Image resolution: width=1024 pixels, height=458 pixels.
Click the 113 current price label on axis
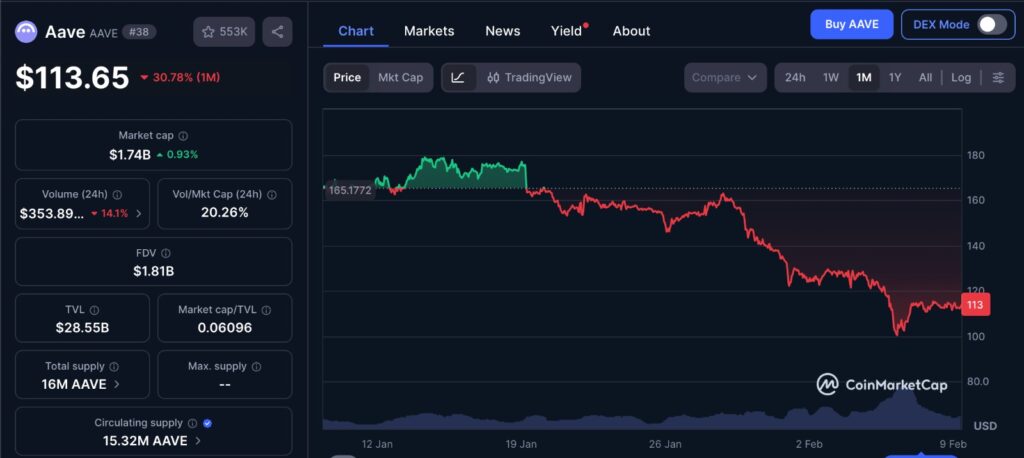tap(976, 304)
